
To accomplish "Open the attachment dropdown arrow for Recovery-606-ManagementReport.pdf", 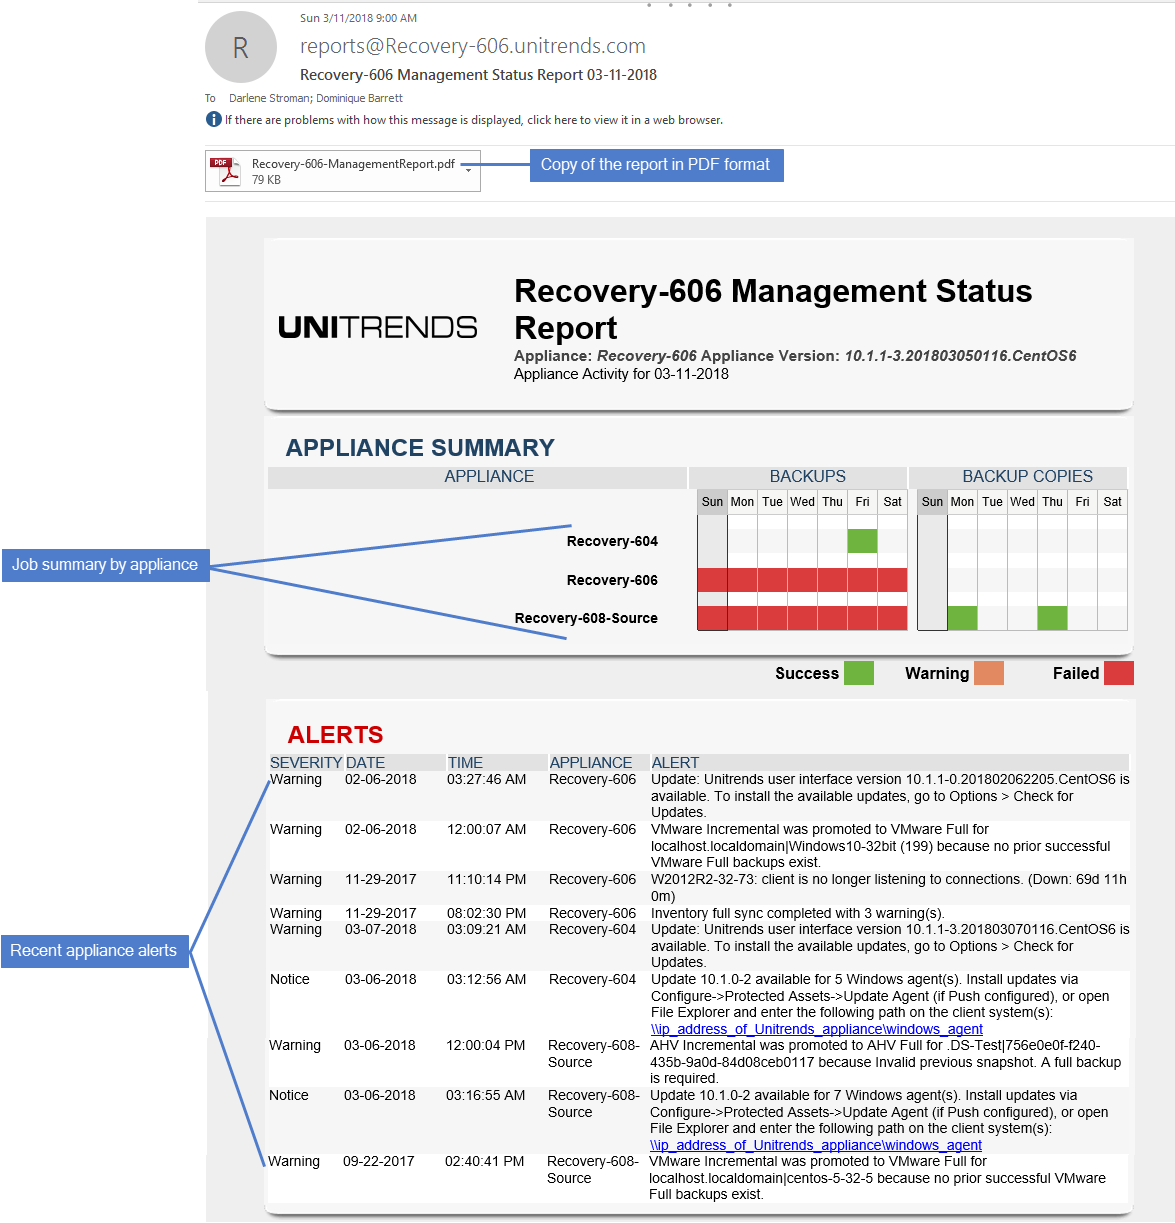I will click(468, 171).
